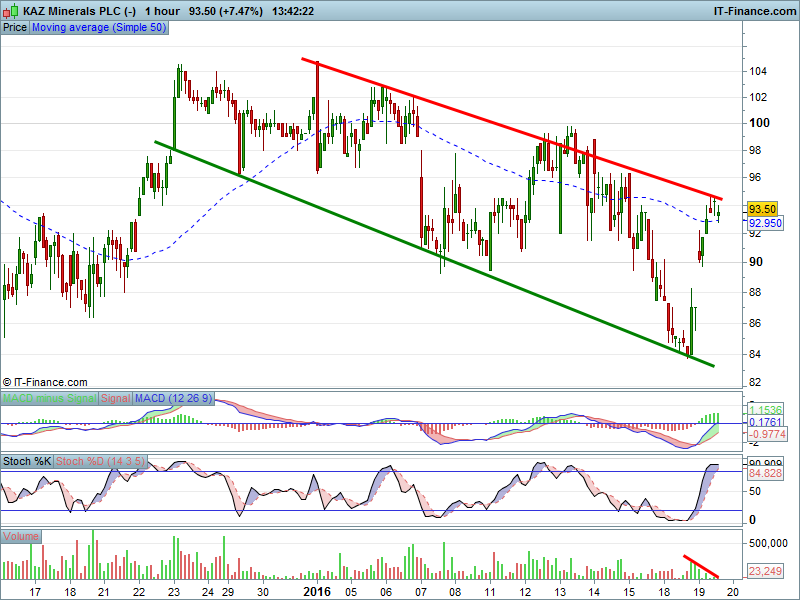This screenshot has height=600, width=800.
Task: Click the 500,000 volume axis label
Action: [768, 543]
